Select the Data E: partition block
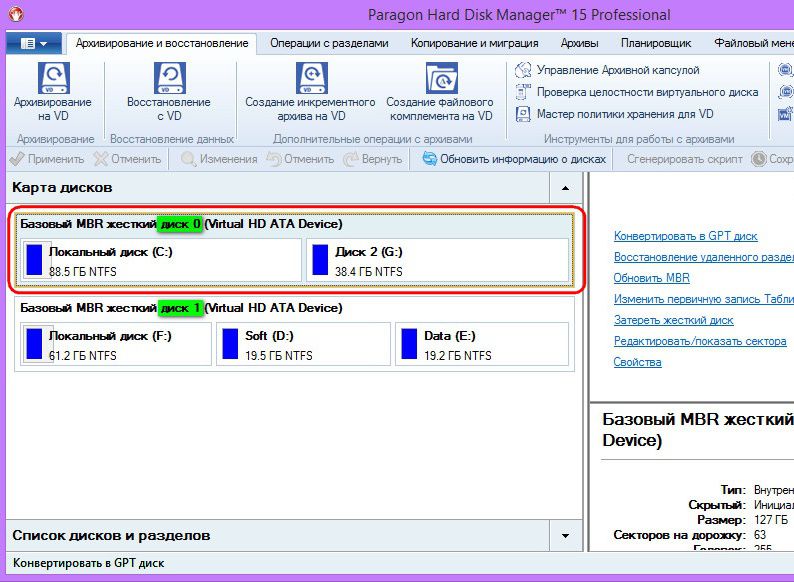This screenshot has width=794, height=582. click(x=482, y=344)
